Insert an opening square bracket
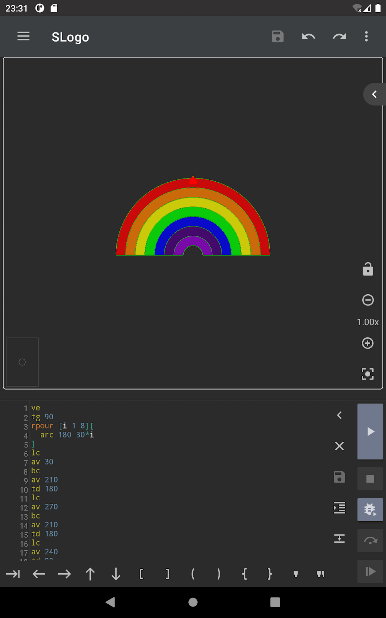Image resolution: width=386 pixels, height=618 pixels. click(x=141, y=574)
